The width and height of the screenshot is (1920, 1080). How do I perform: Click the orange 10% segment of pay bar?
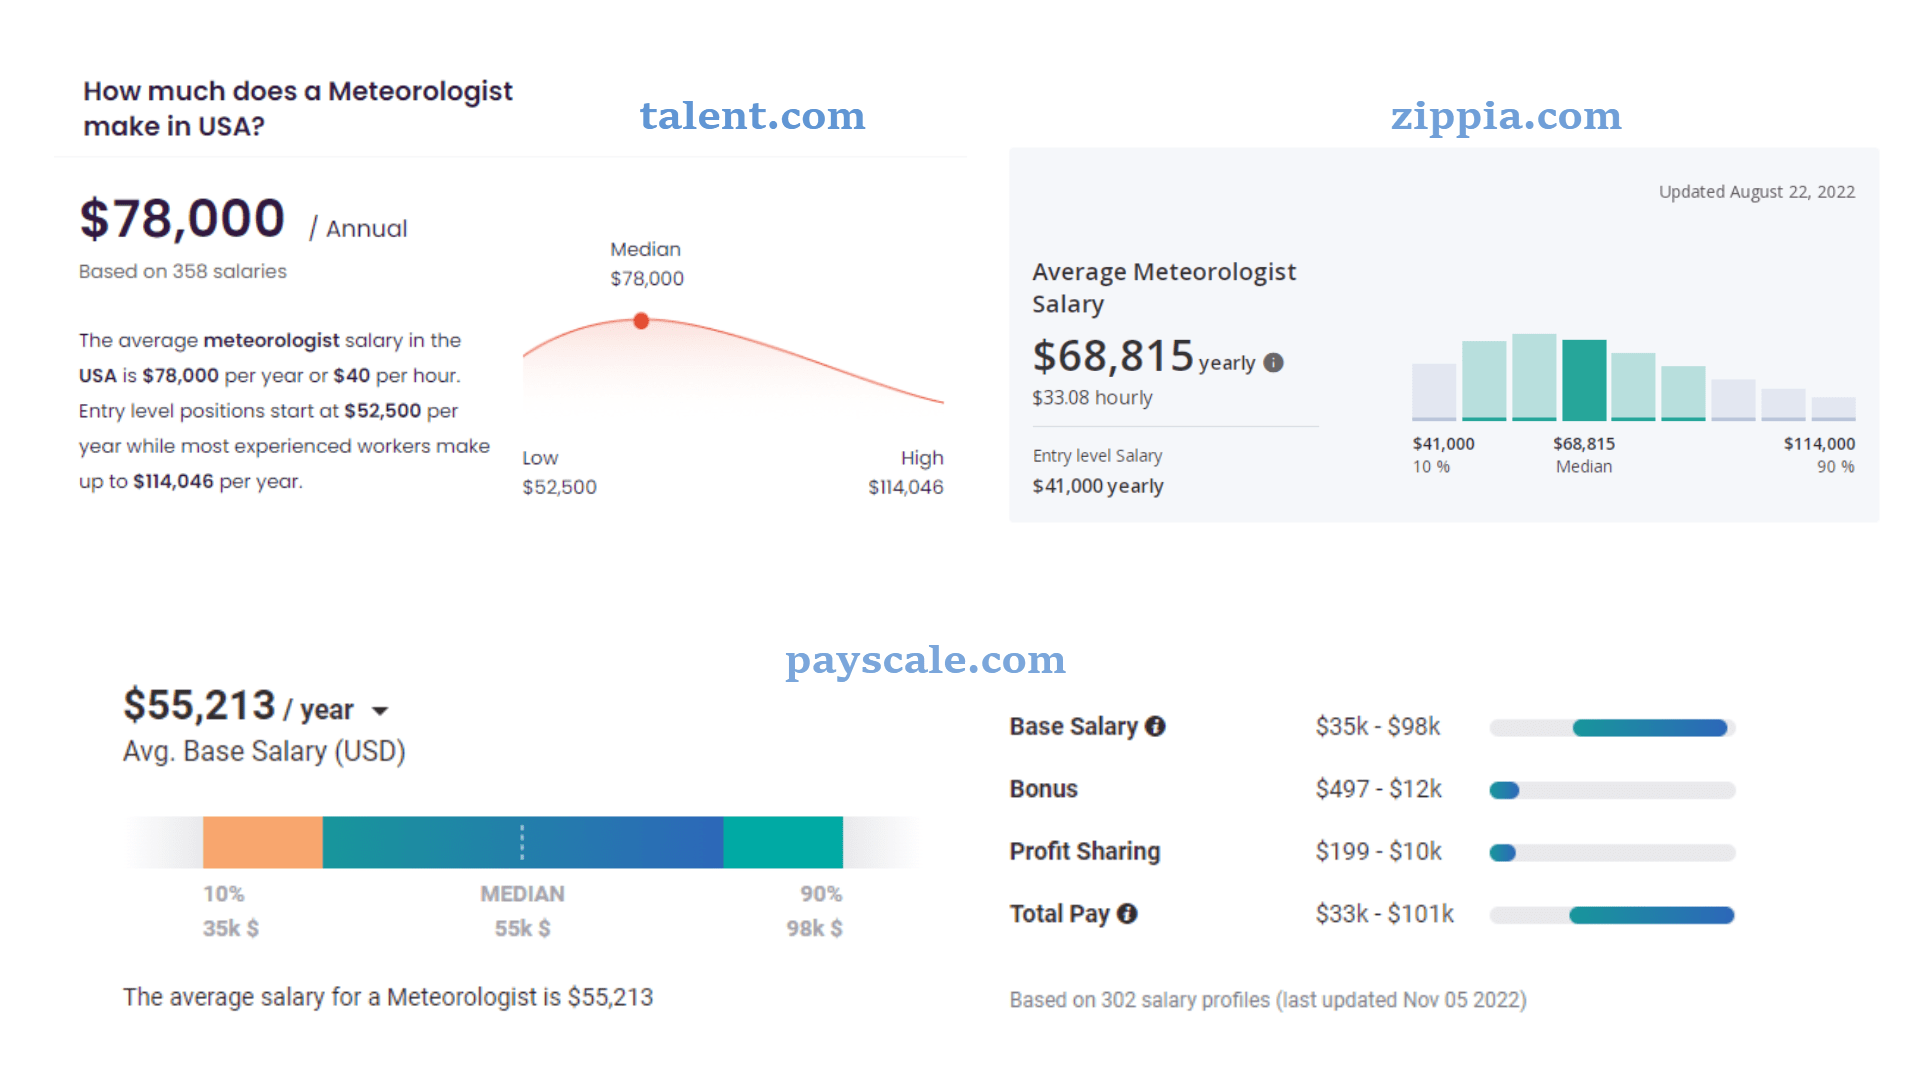tap(263, 842)
